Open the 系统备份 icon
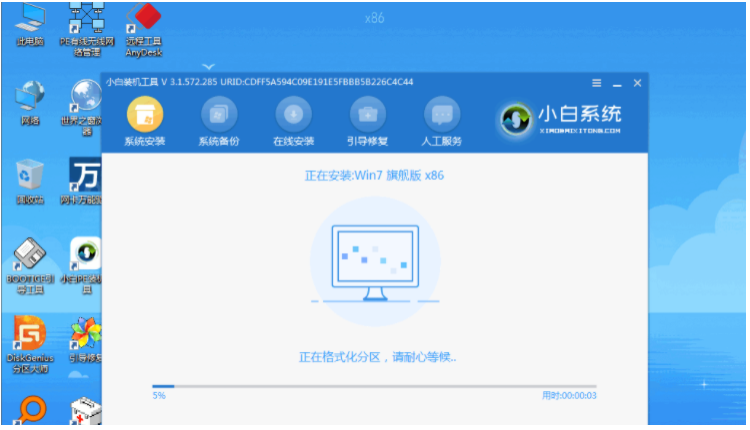The width and height of the screenshot is (750, 430). (x=219, y=115)
